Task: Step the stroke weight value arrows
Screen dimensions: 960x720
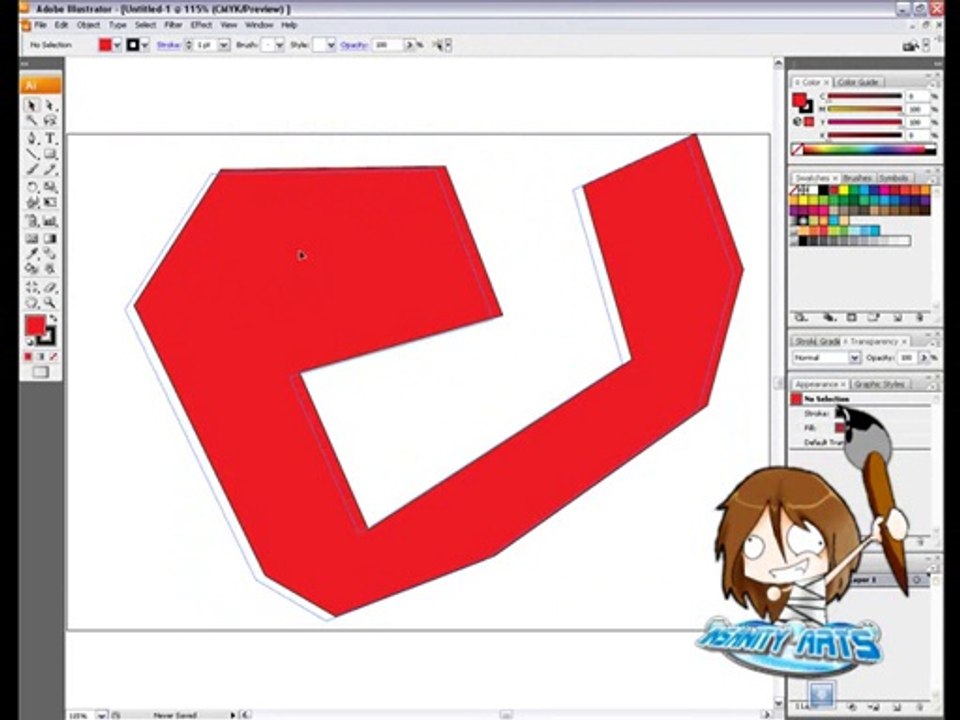Action: (189, 45)
